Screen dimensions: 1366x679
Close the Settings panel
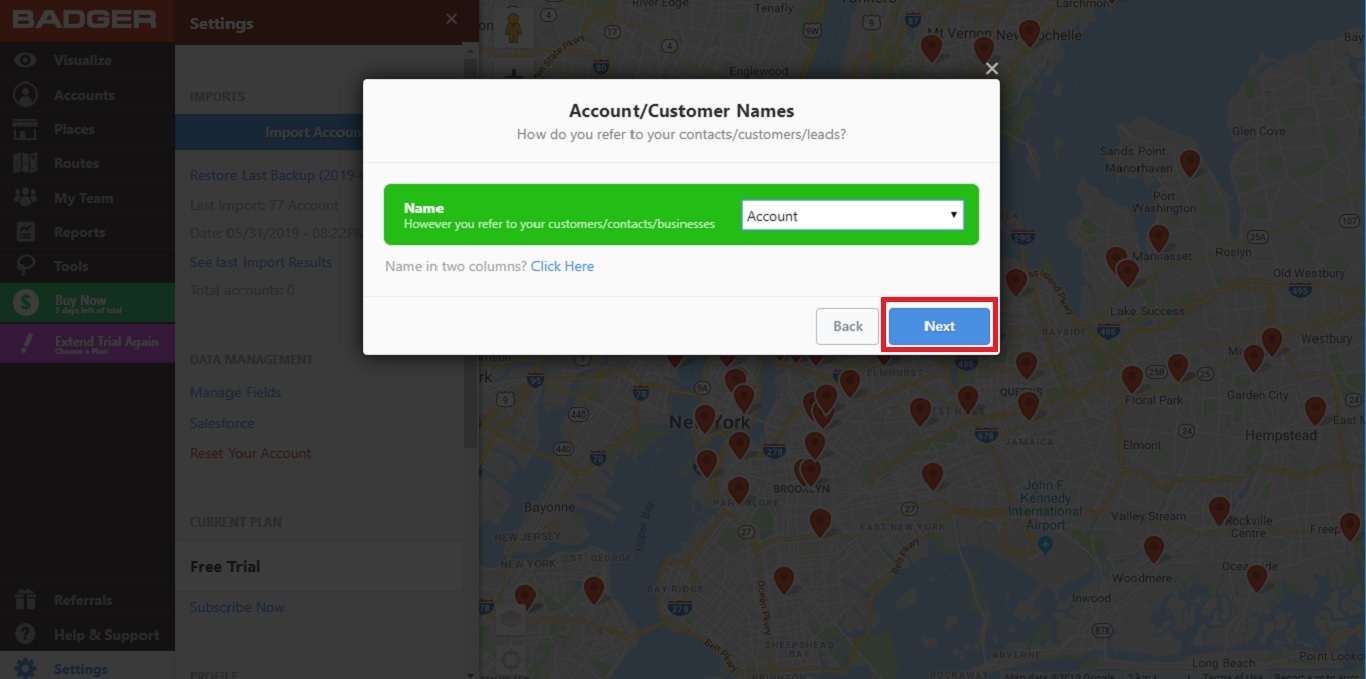pyautogui.click(x=452, y=19)
